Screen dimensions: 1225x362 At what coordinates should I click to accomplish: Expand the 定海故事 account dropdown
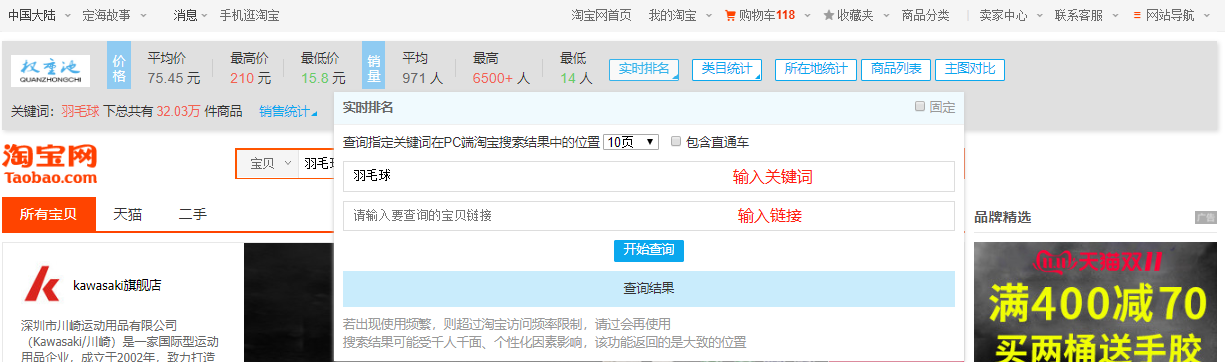(113, 15)
